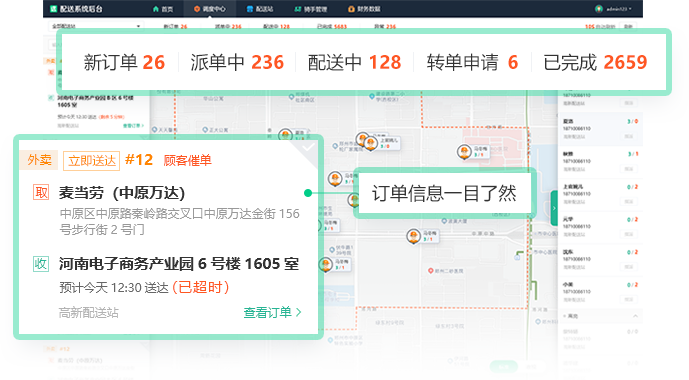The image size is (689, 380).
Task: Open 骑手管理 via its green icon
Action: pos(298,9)
